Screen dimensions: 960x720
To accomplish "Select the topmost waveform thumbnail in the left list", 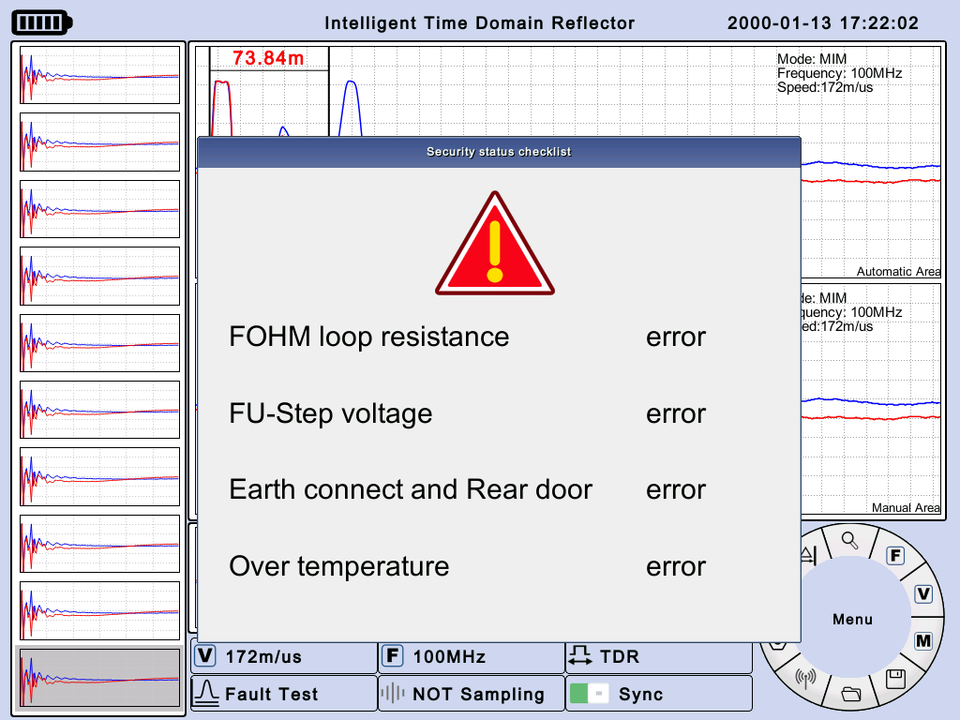I will (100, 75).
